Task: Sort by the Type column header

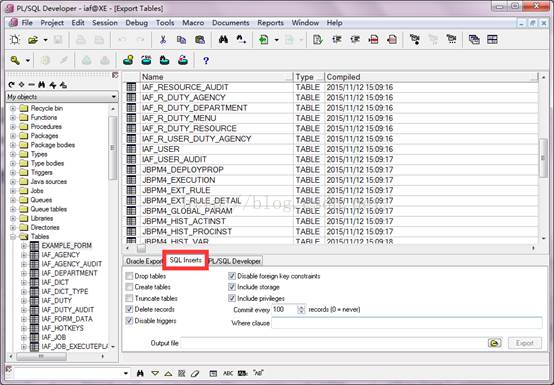Action: [x=309, y=77]
